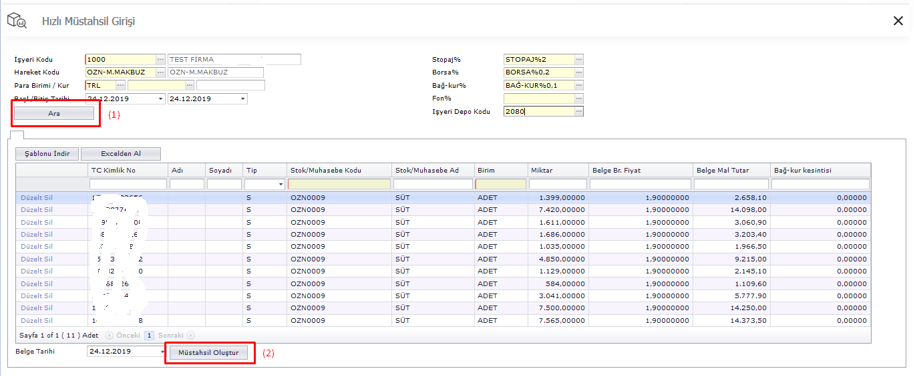Click page number 1 in pager

[x=149, y=336]
